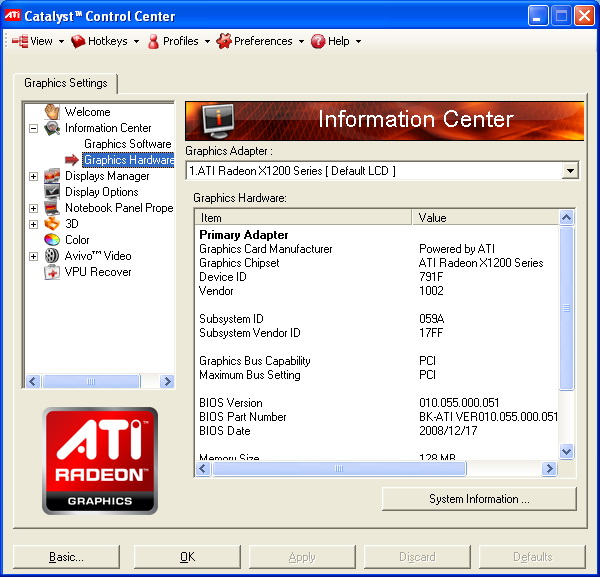Click the Color wheel icon
The height and width of the screenshot is (577, 600).
(52, 240)
